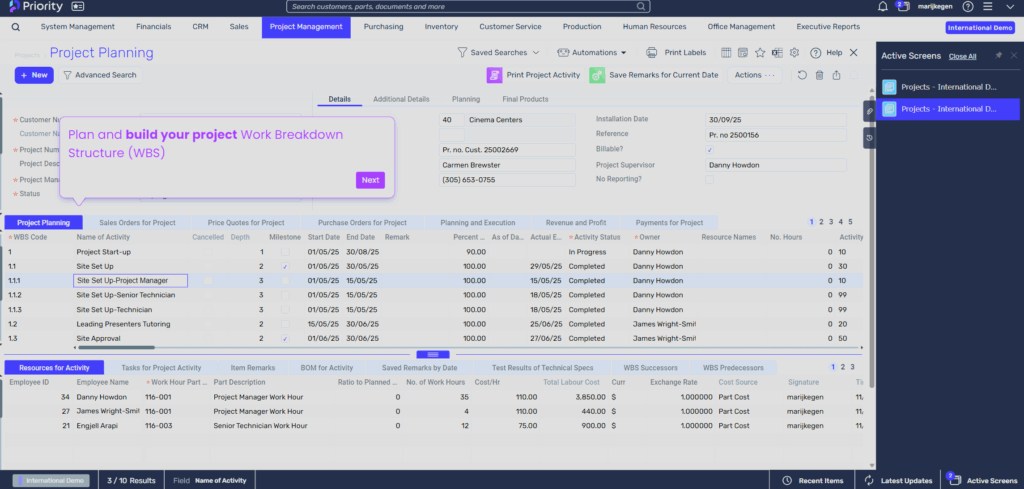Toggle the No Reporting? checkbox
The height and width of the screenshot is (489, 1024).
710,180
